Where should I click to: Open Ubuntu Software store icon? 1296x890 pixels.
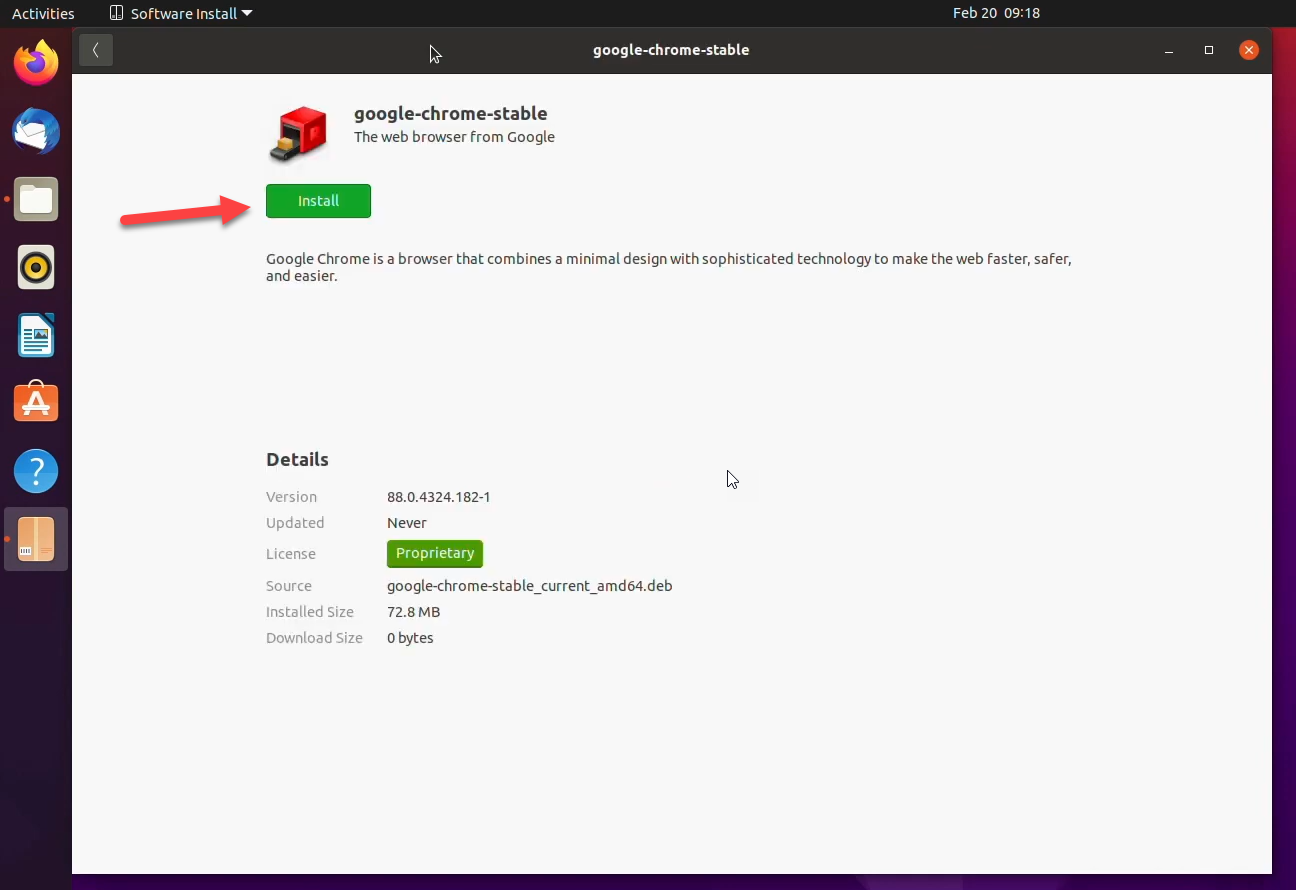point(36,403)
